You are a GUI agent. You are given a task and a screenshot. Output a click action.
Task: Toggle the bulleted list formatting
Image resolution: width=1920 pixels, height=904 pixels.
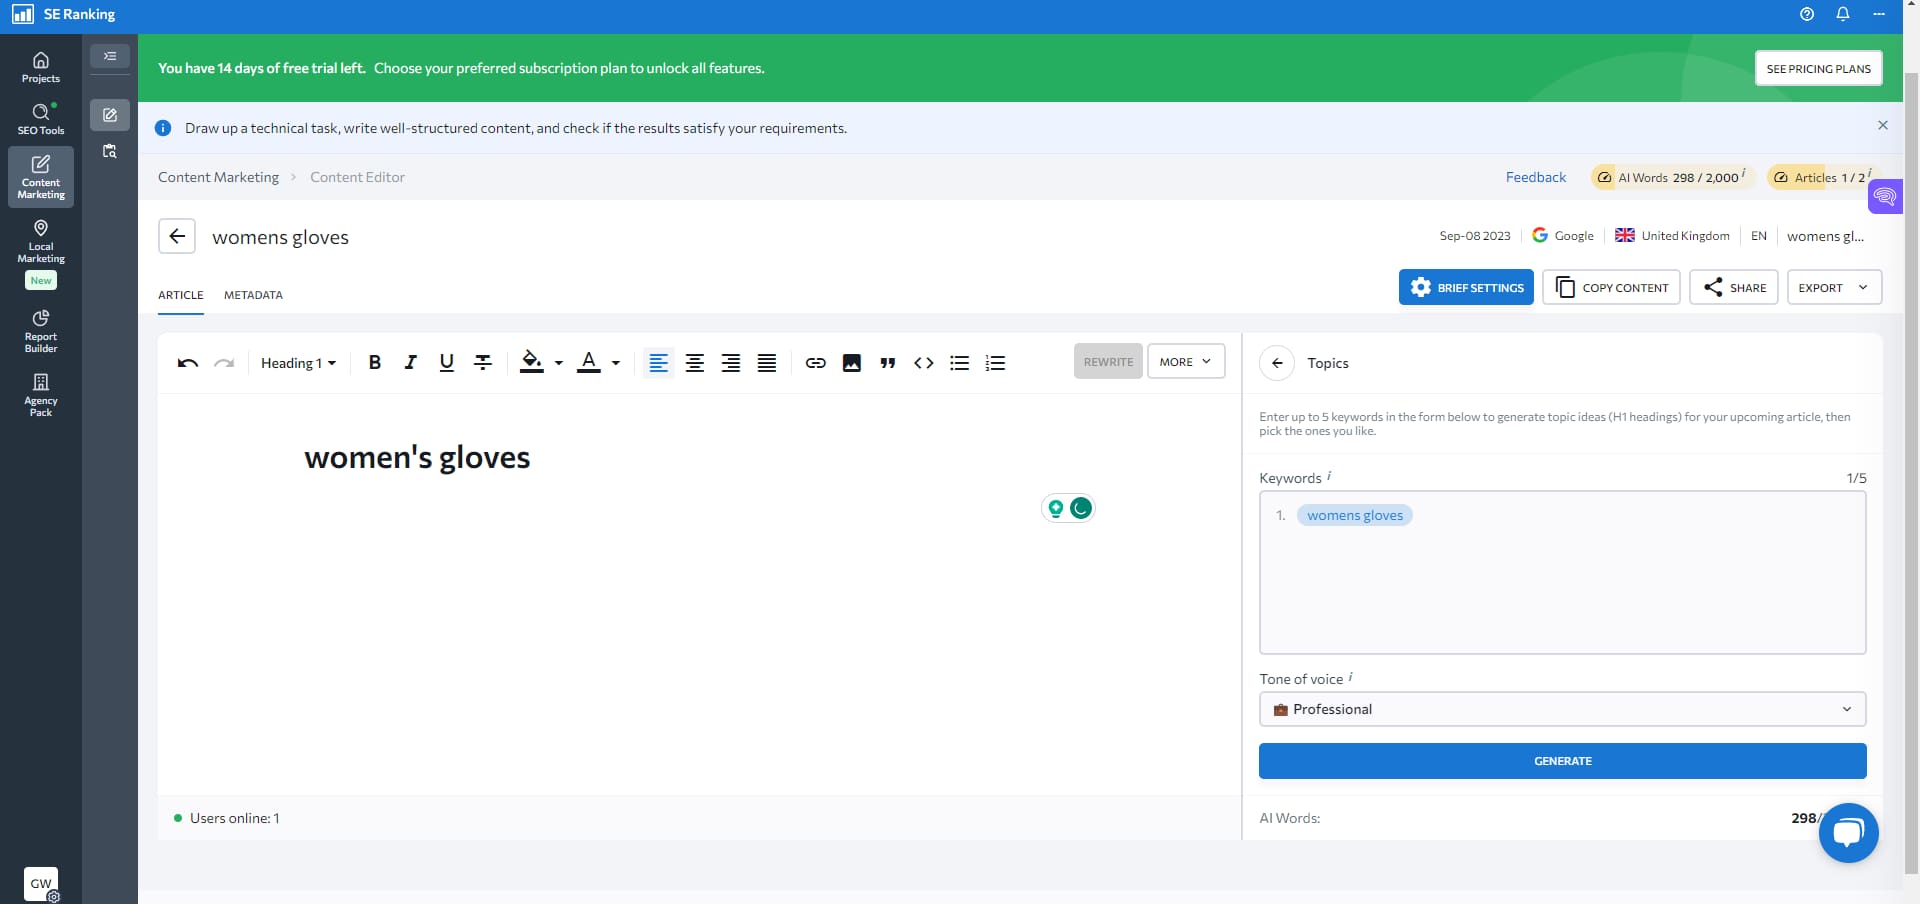pos(959,363)
